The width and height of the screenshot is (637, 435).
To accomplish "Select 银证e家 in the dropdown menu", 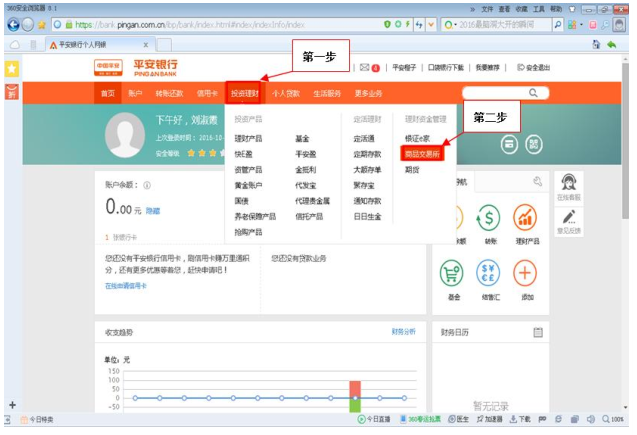I will (x=417, y=139).
